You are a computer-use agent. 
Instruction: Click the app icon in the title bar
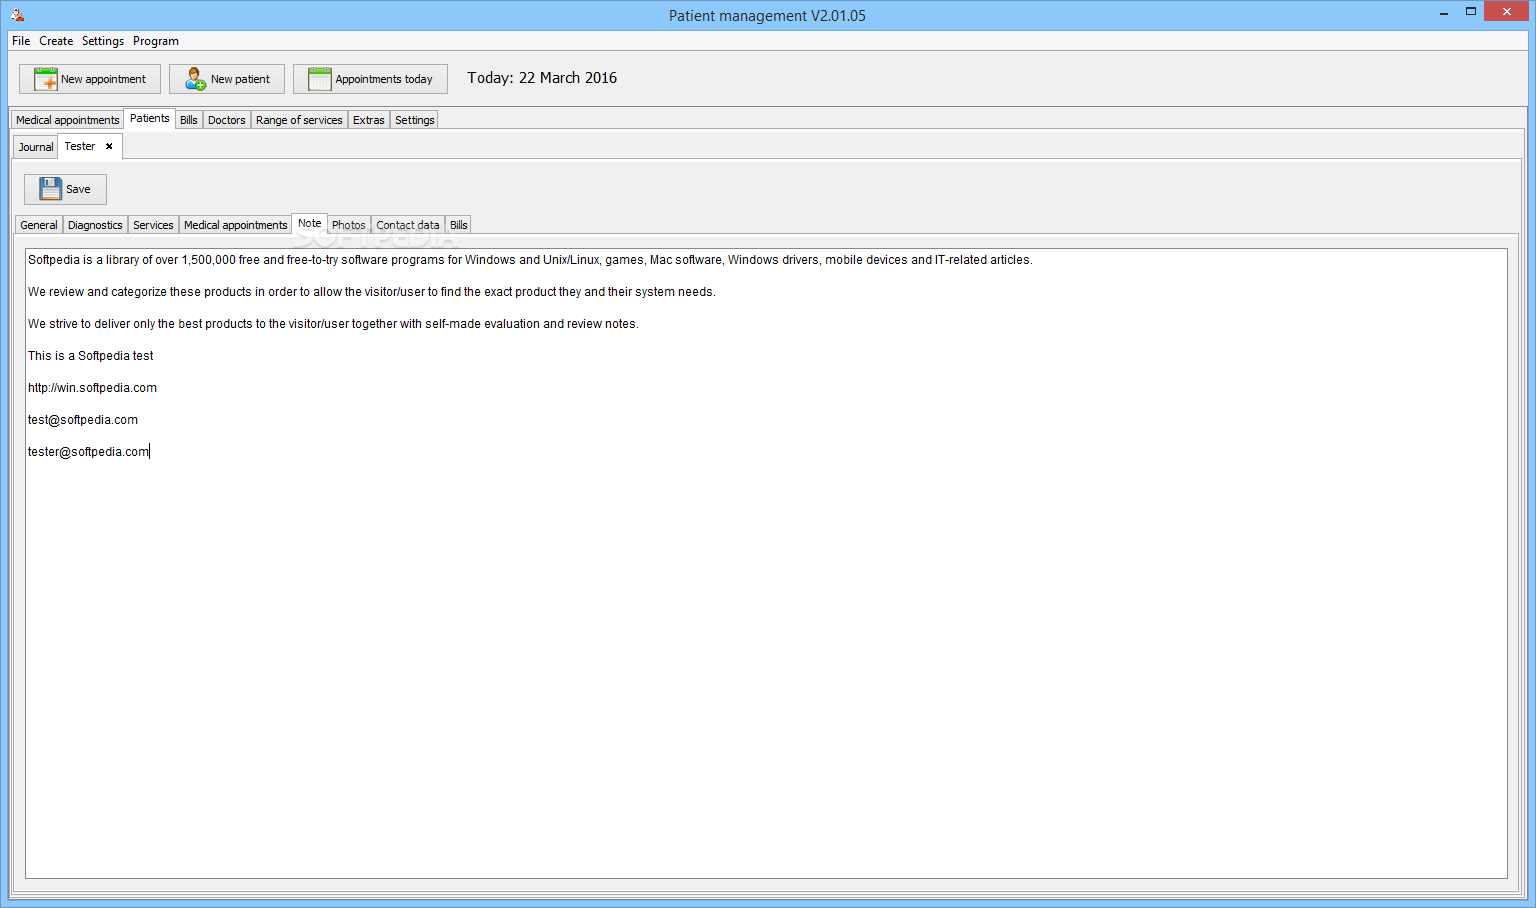pos(17,15)
